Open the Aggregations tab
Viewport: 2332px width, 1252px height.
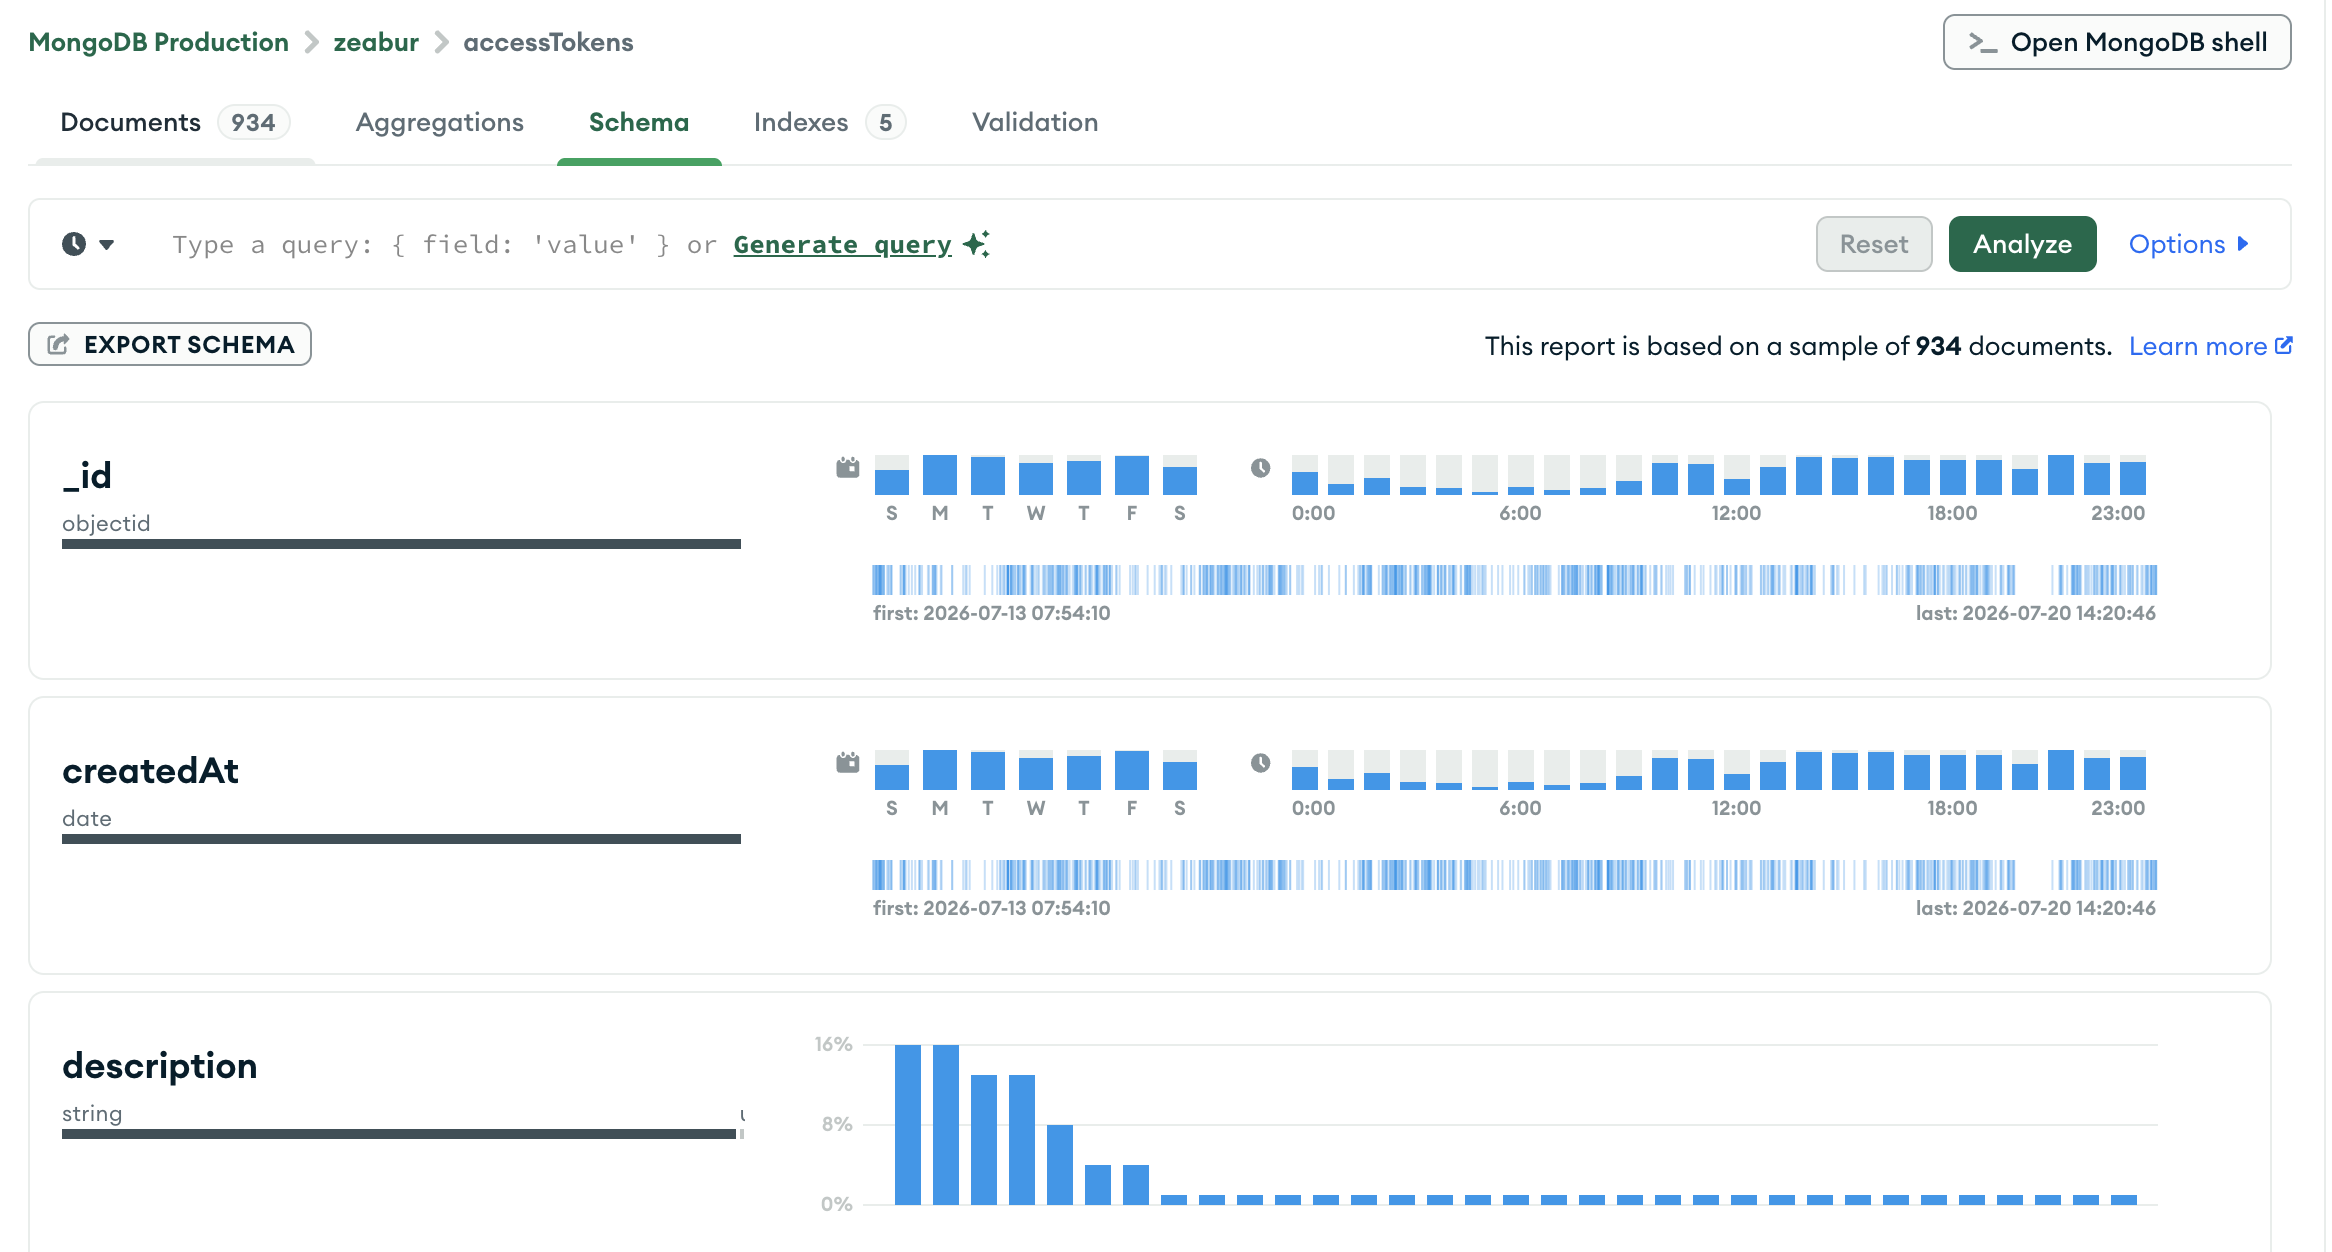click(x=440, y=122)
